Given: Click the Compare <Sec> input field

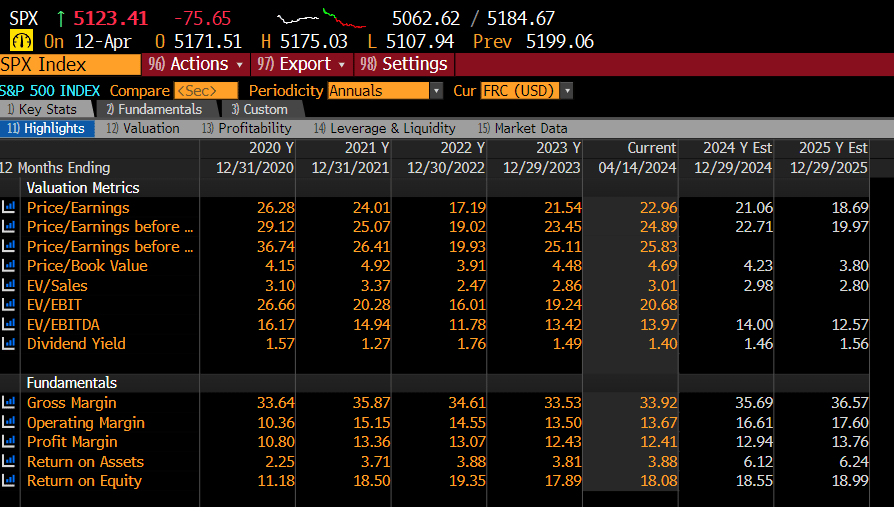Looking at the screenshot, I should pyautogui.click(x=206, y=91).
